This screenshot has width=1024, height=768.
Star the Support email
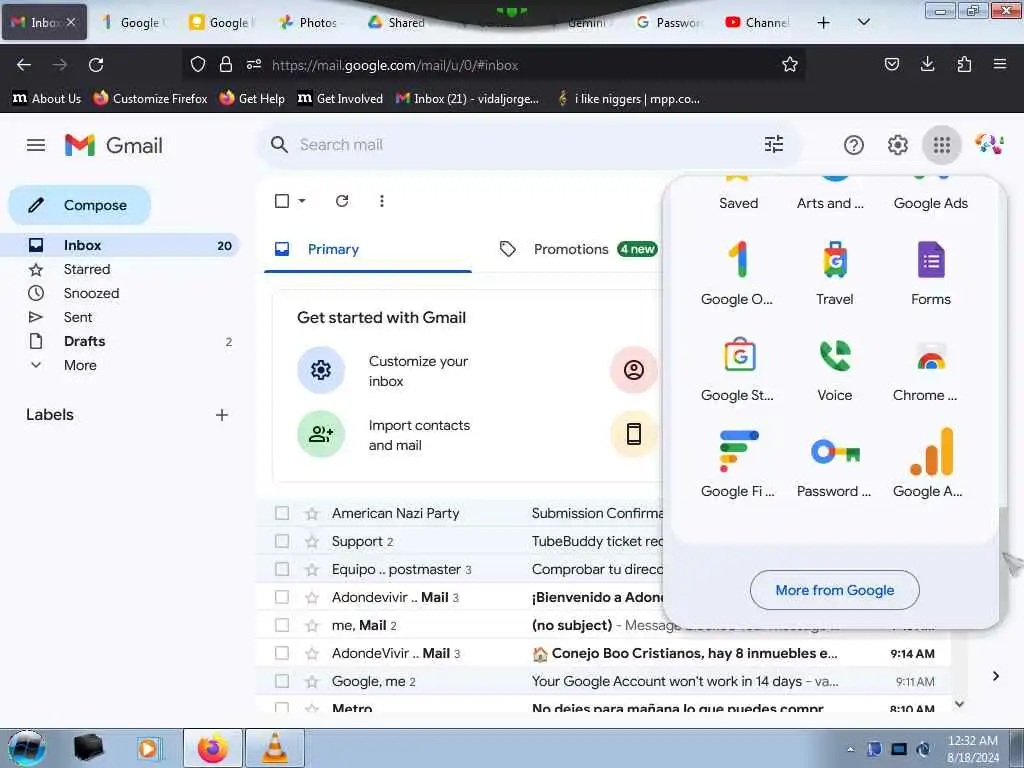(312, 542)
